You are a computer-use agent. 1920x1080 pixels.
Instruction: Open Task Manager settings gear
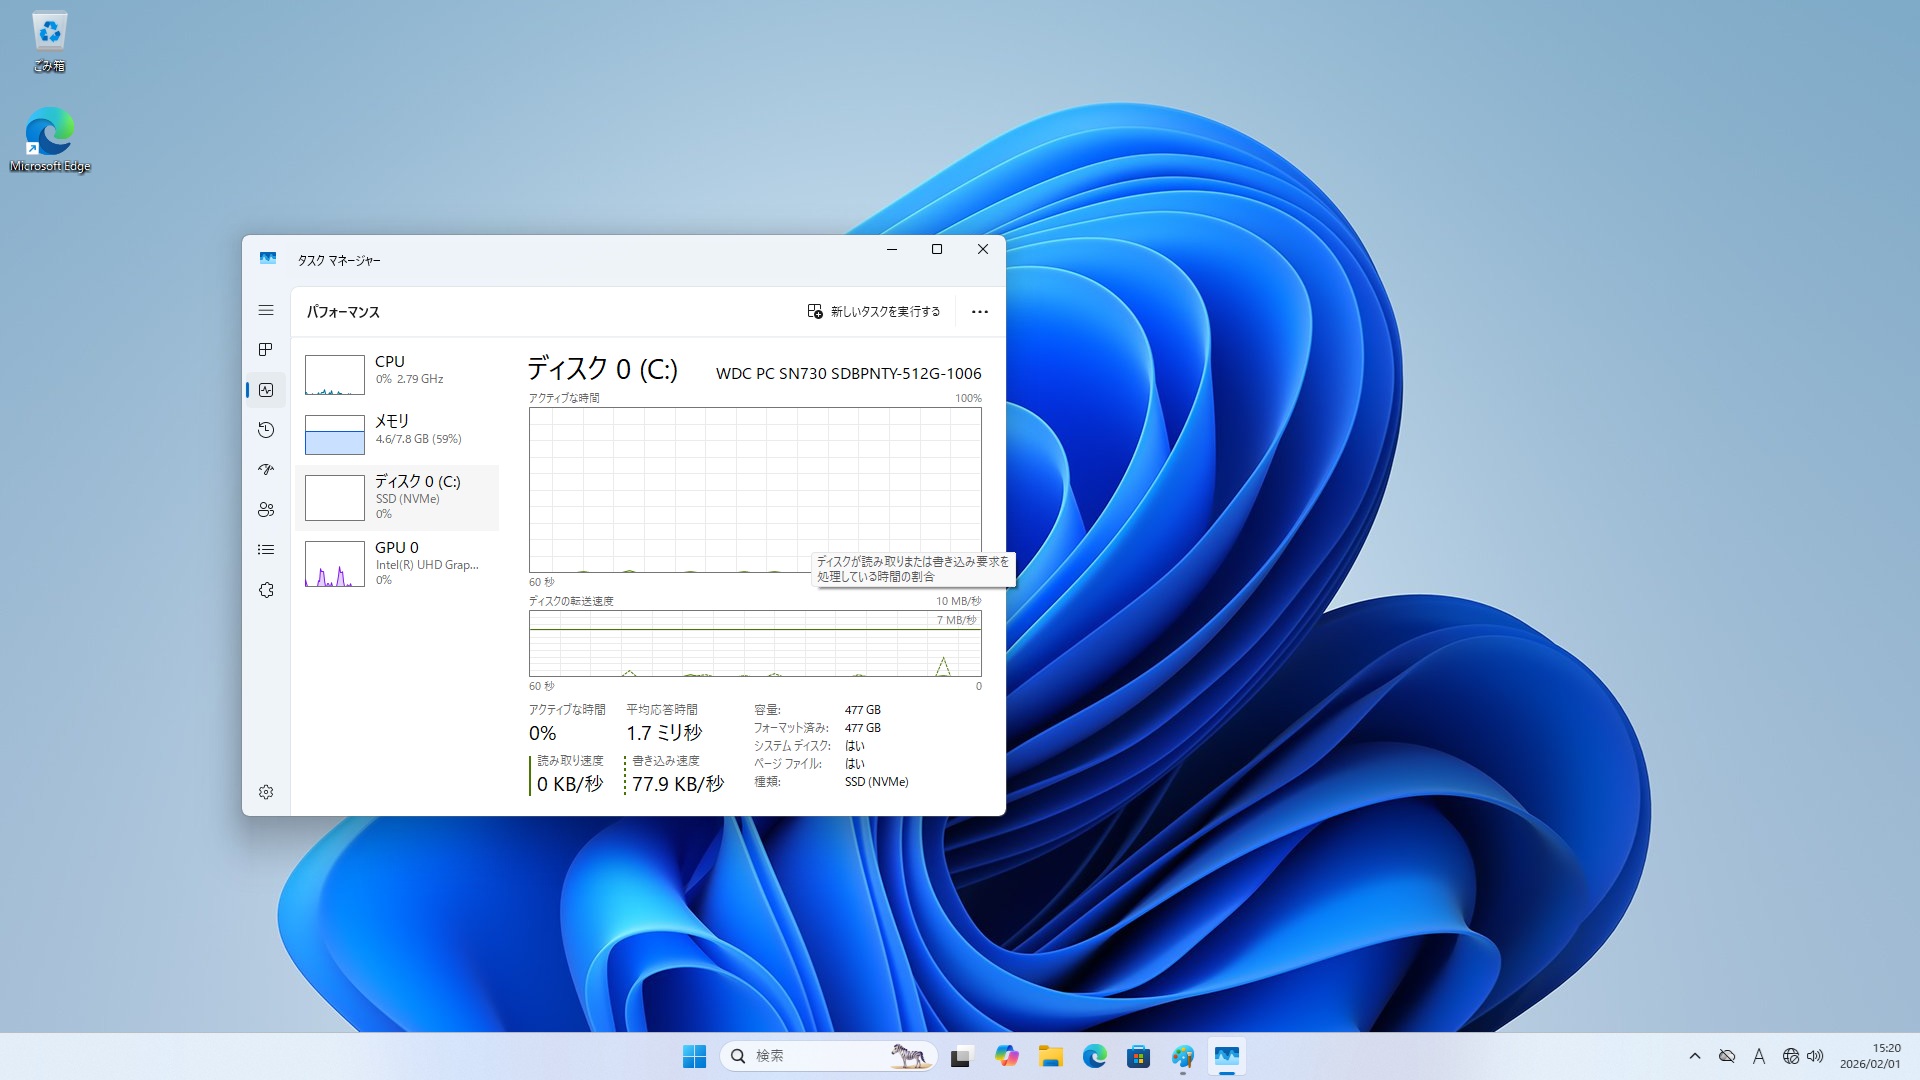point(266,792)
